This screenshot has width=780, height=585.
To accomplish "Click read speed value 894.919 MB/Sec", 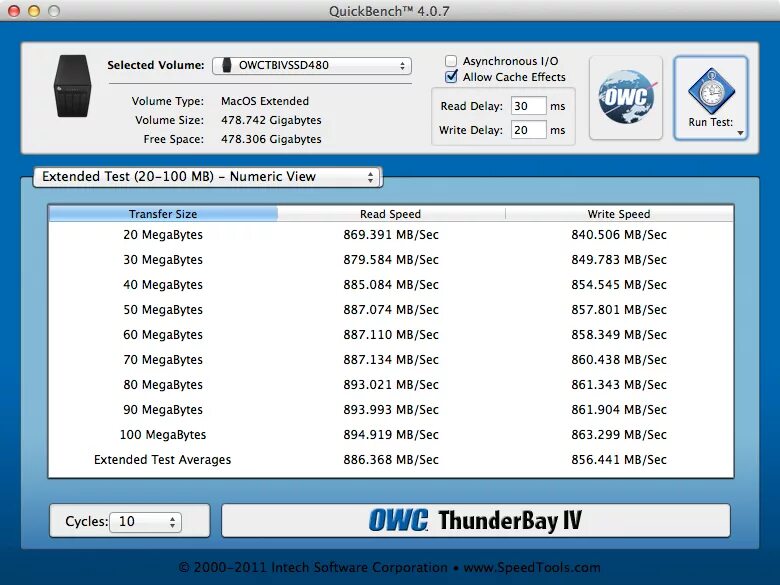I will pos(391,435).
